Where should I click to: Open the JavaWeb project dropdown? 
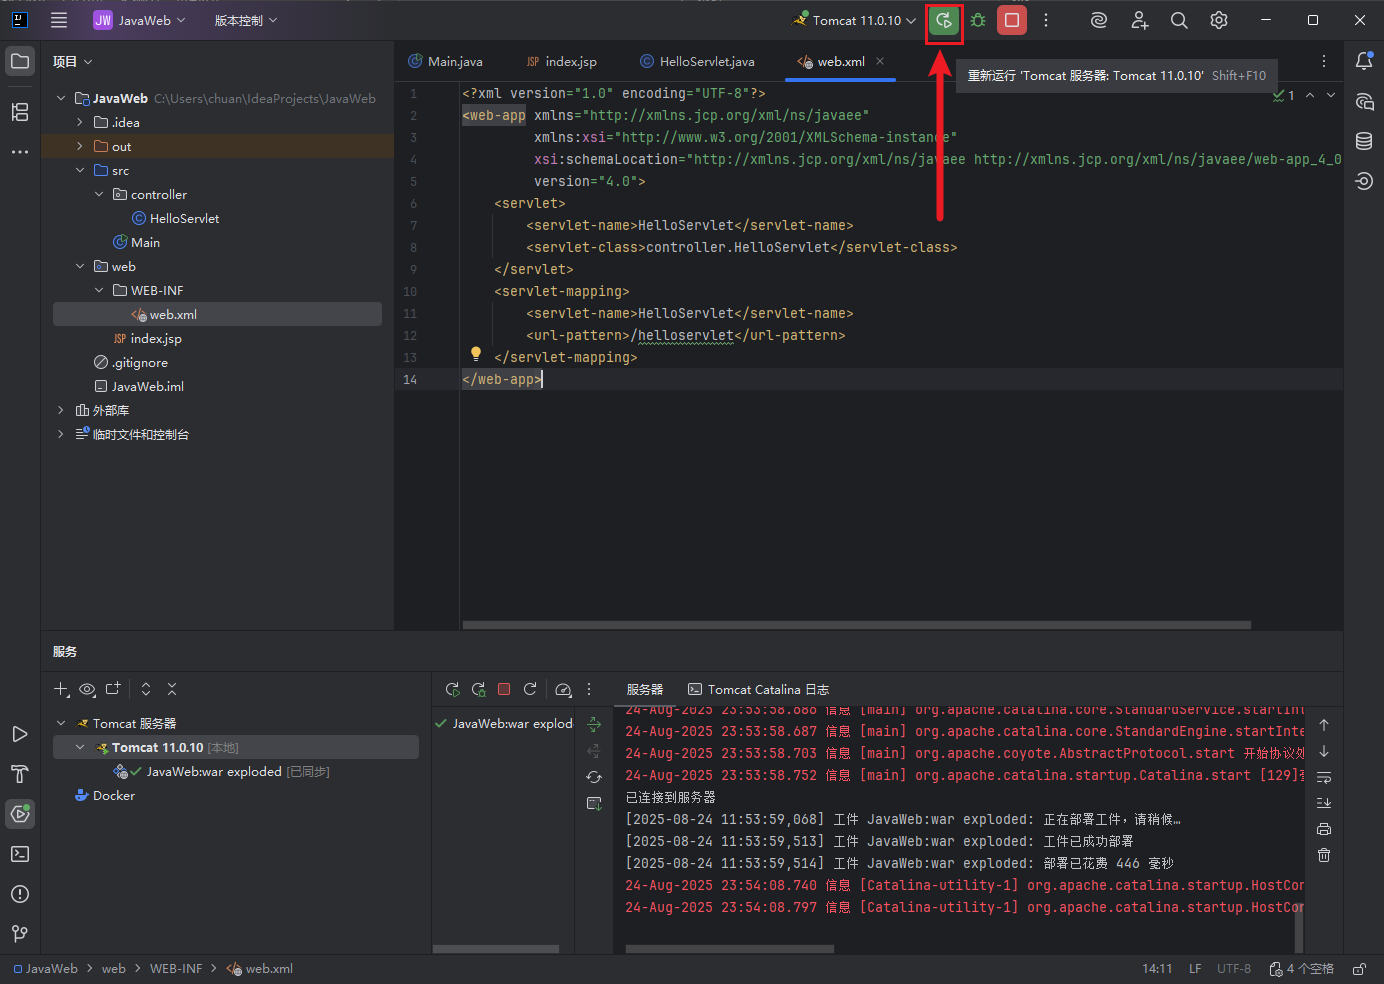pos(140,20)
